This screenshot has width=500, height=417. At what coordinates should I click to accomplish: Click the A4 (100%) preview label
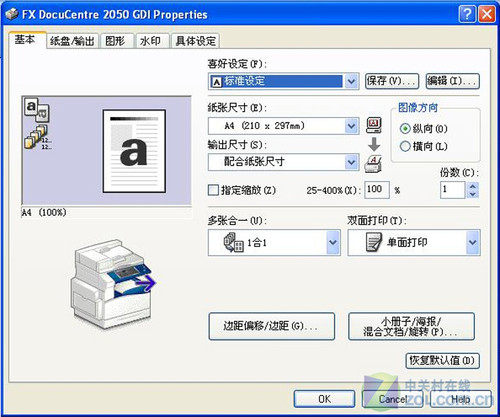[x=44, y=212]
